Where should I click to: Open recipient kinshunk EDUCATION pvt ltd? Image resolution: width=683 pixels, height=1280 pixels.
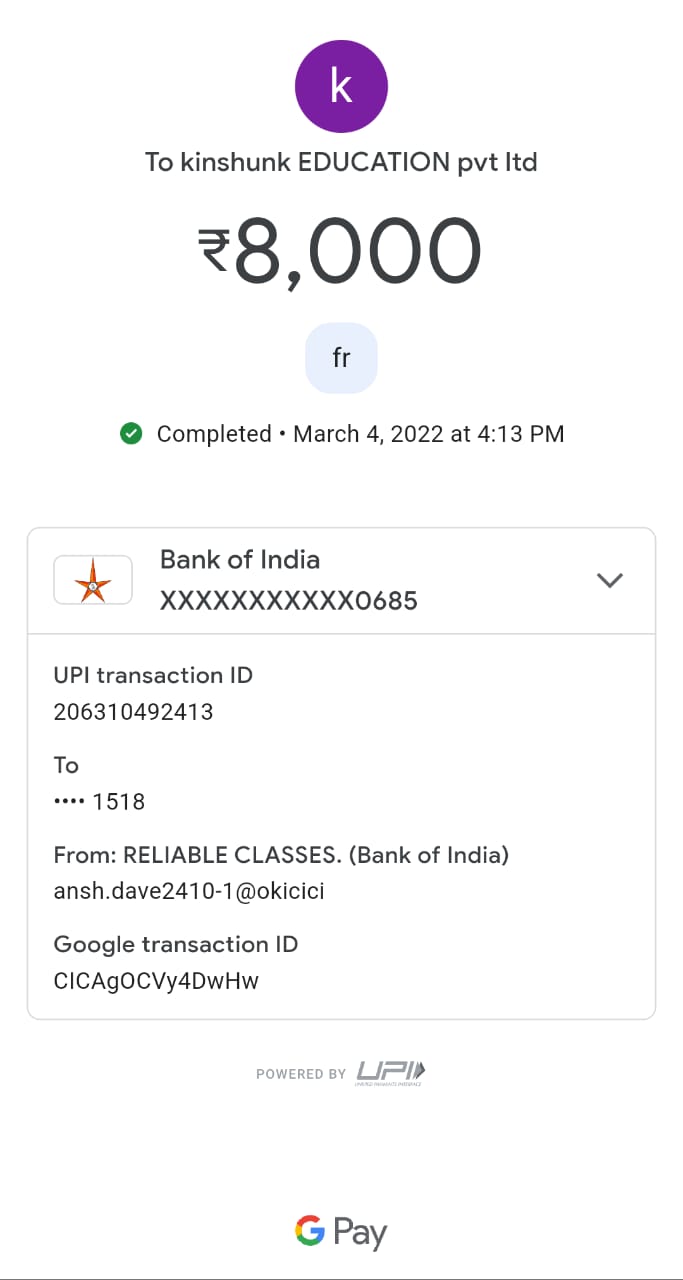tap(341, 162)
